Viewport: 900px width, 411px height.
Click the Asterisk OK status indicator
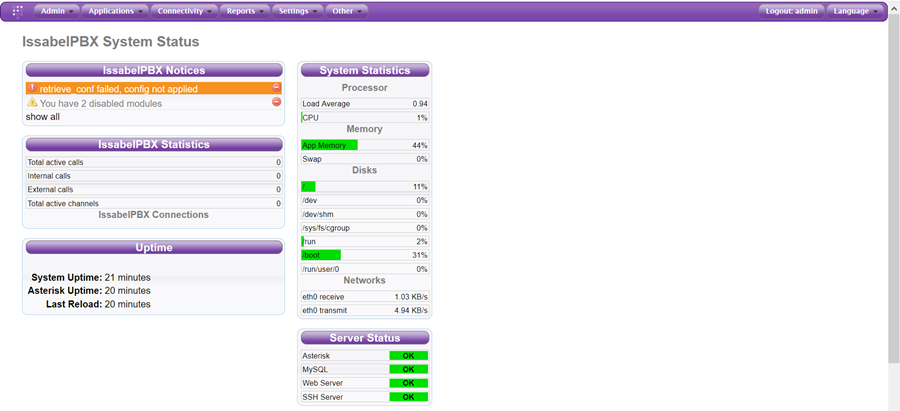(x=409, y=356)
